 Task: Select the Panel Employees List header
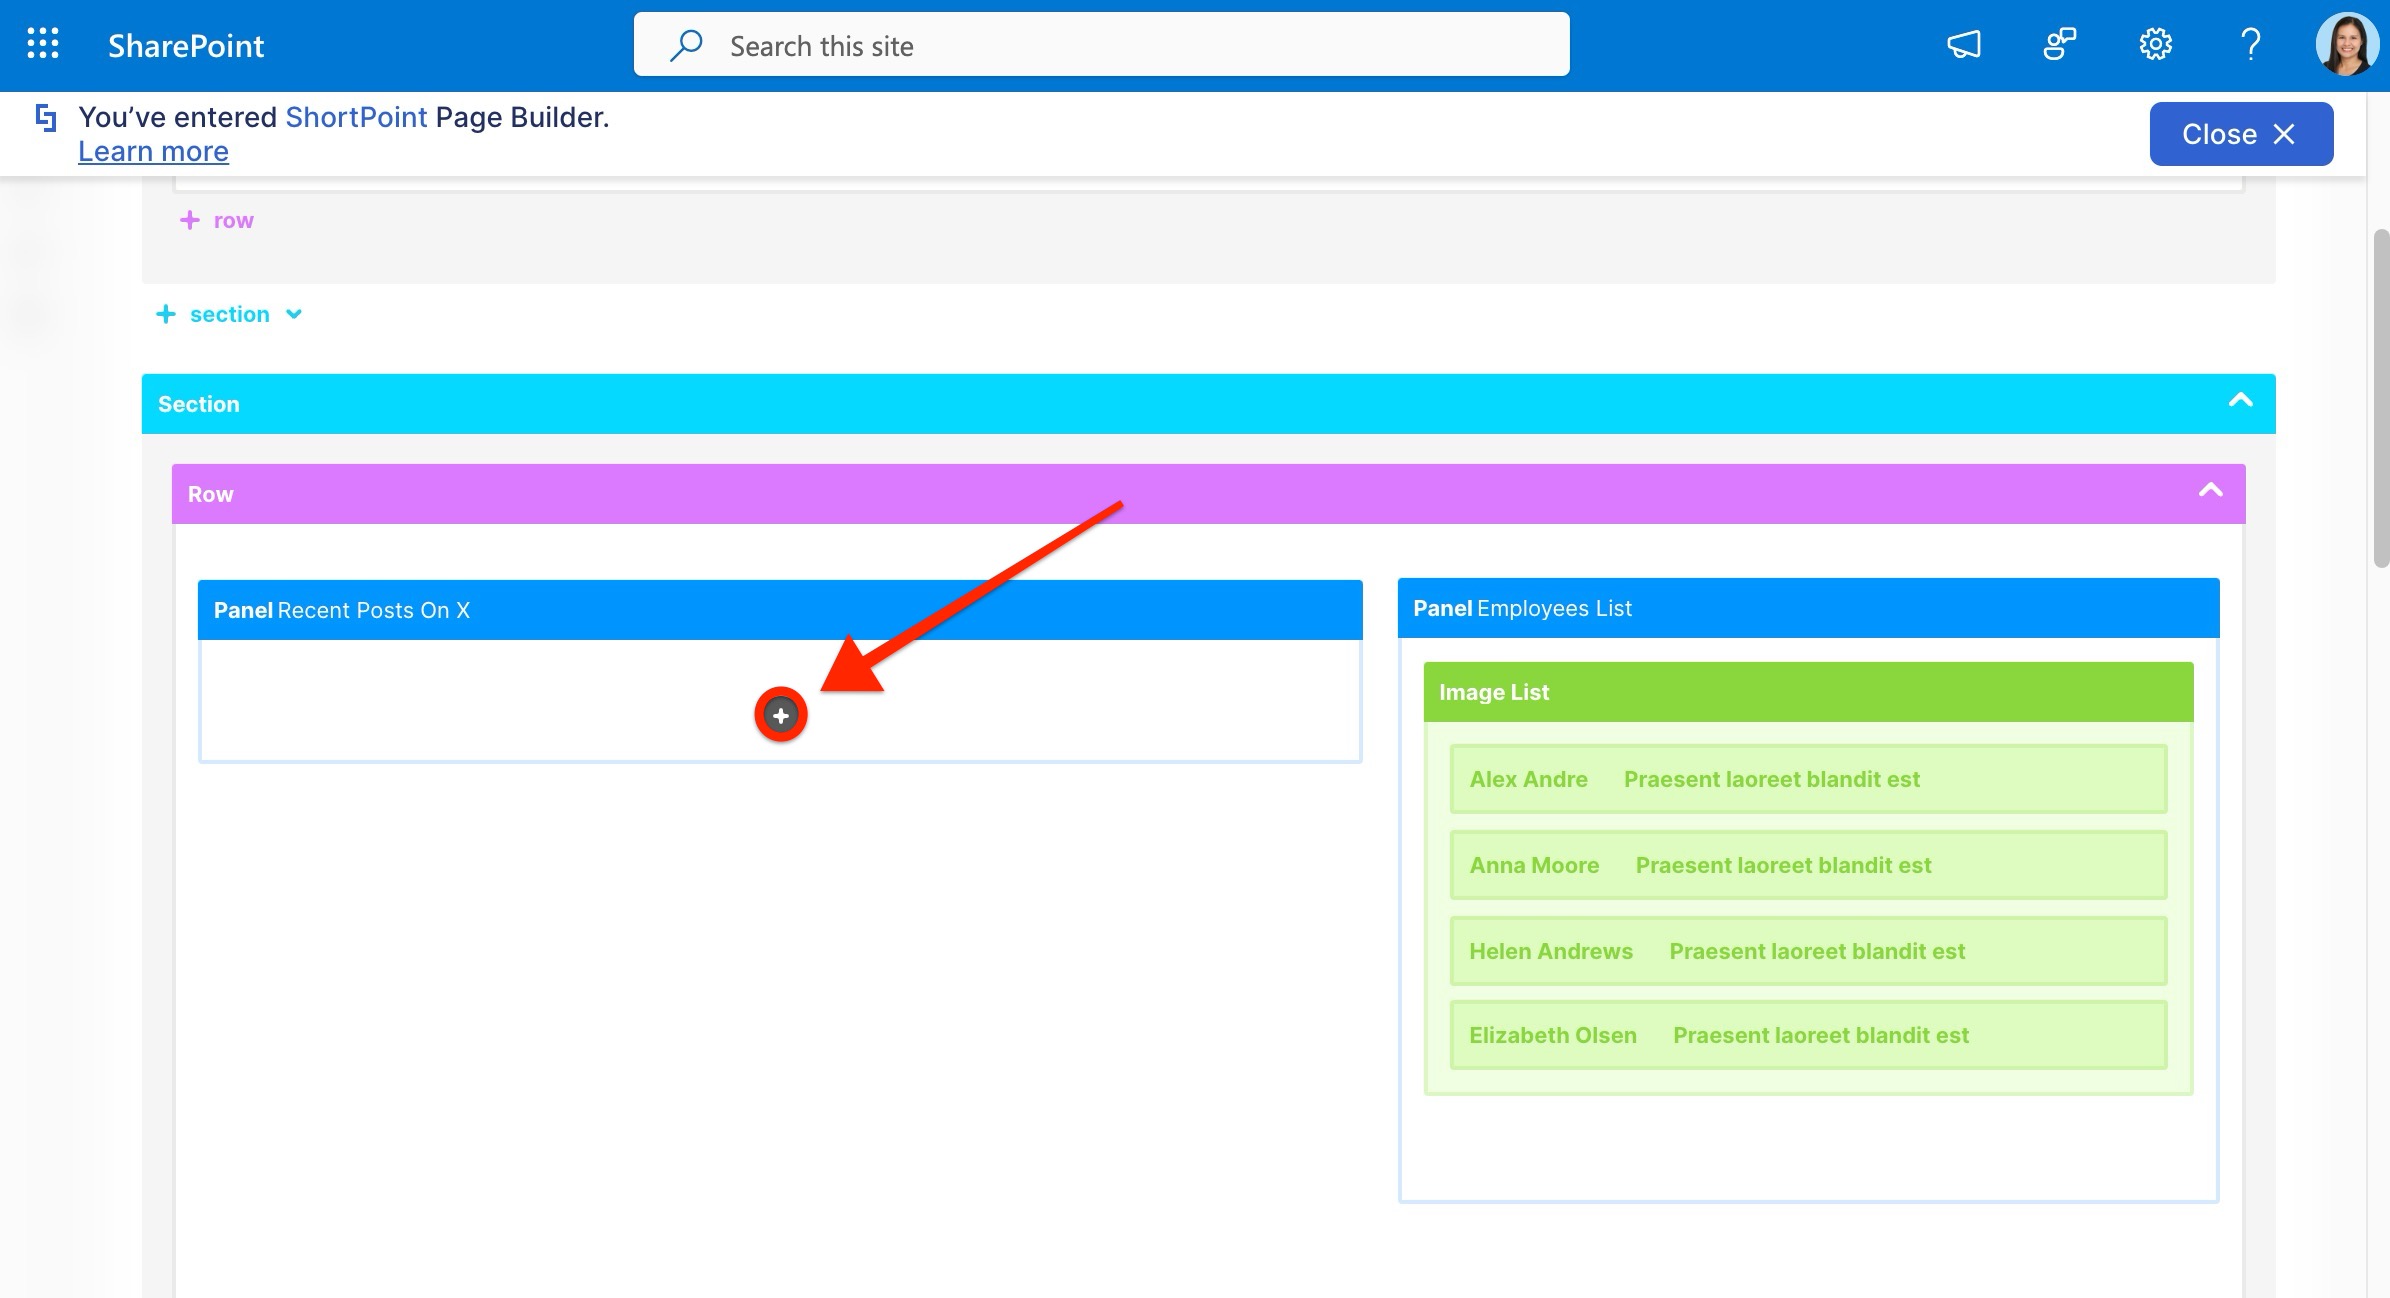pos(1807,608)
